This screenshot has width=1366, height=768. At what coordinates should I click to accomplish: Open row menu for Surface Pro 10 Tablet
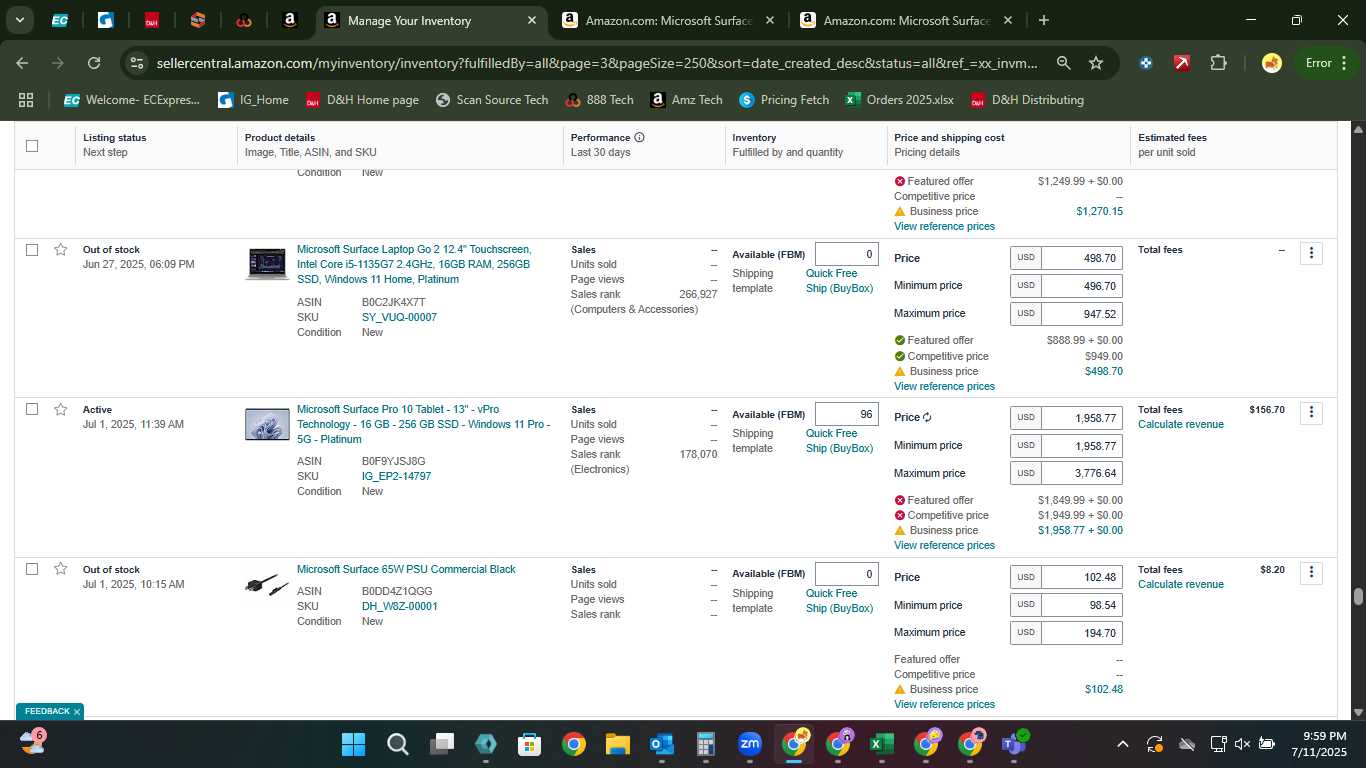tap(1311, 413)
